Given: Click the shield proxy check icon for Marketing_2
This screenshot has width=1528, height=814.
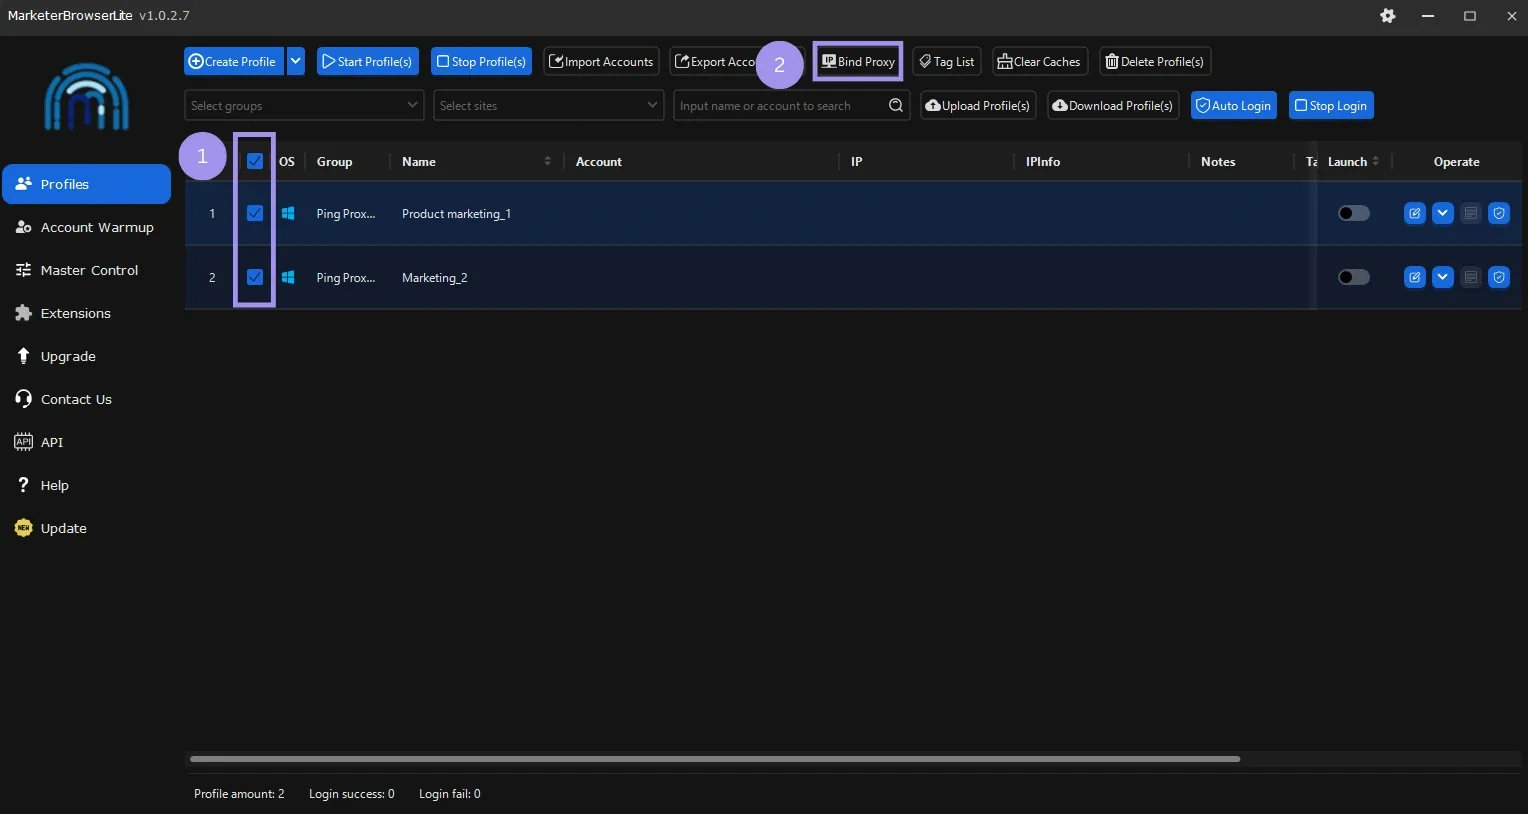Looking at the screenshot, I should click(1499, 277).
